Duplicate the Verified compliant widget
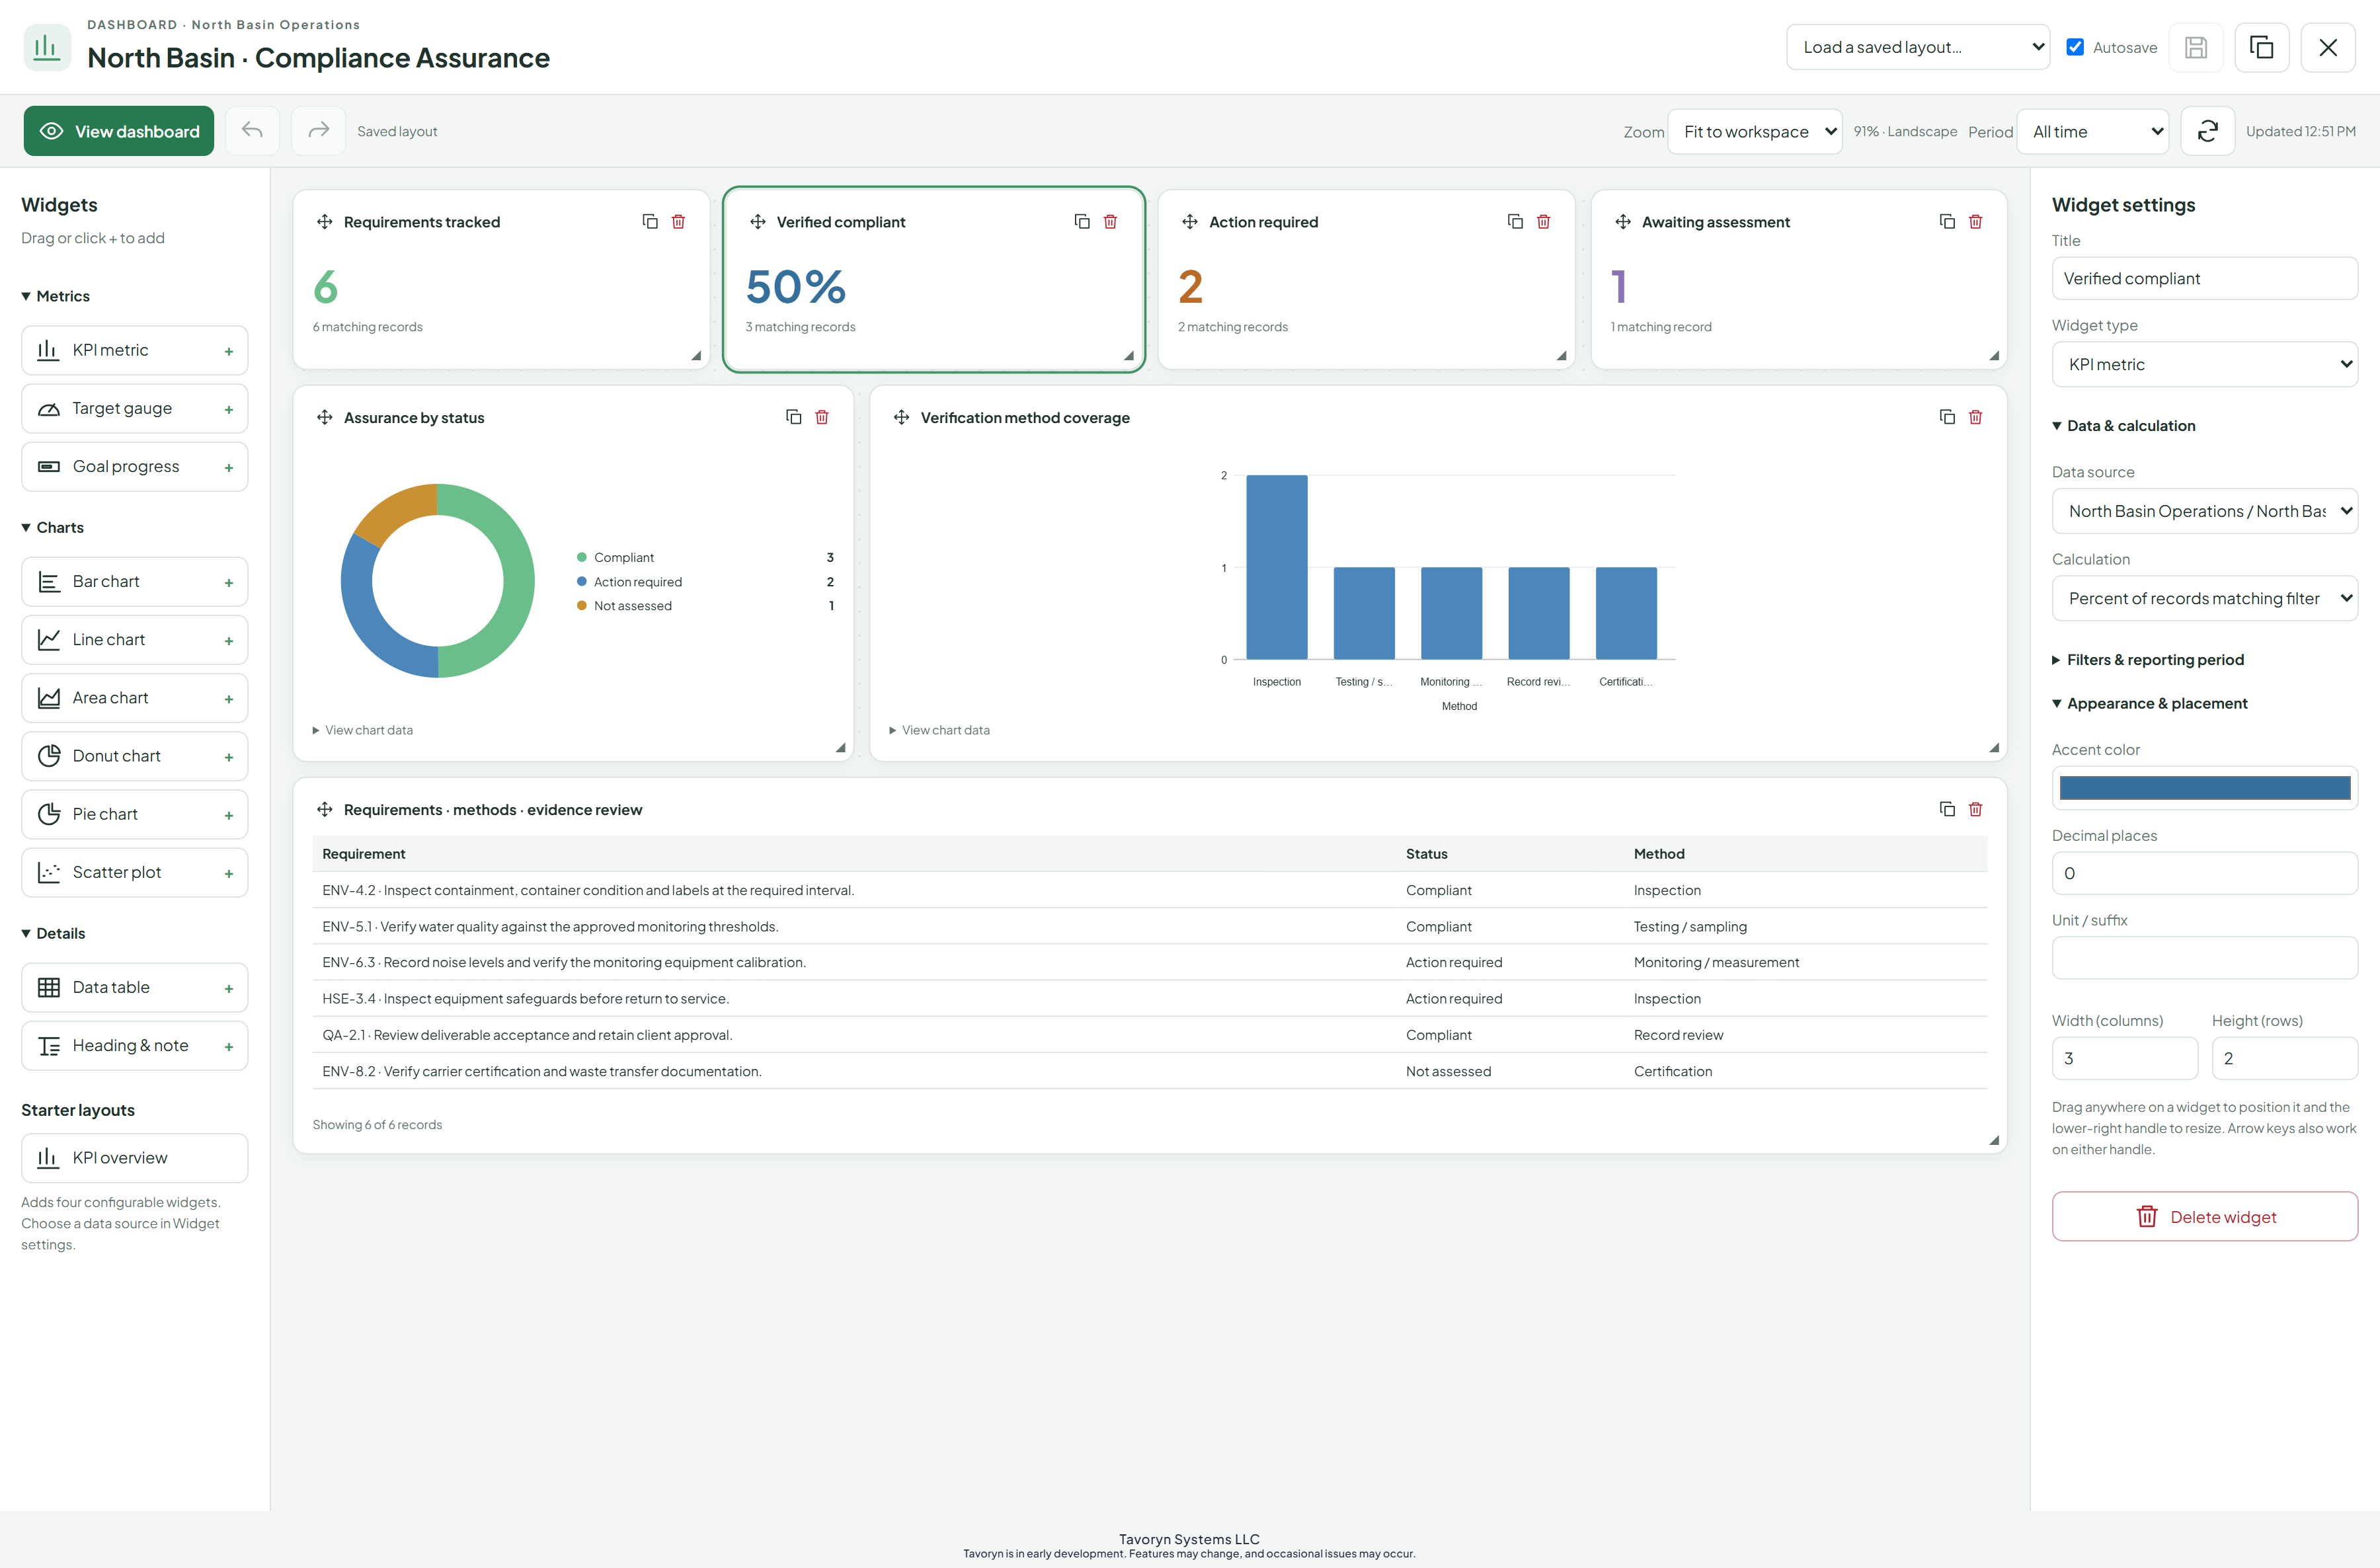The width and height of the screenshot is (2380, 1568). [1082, 221]
